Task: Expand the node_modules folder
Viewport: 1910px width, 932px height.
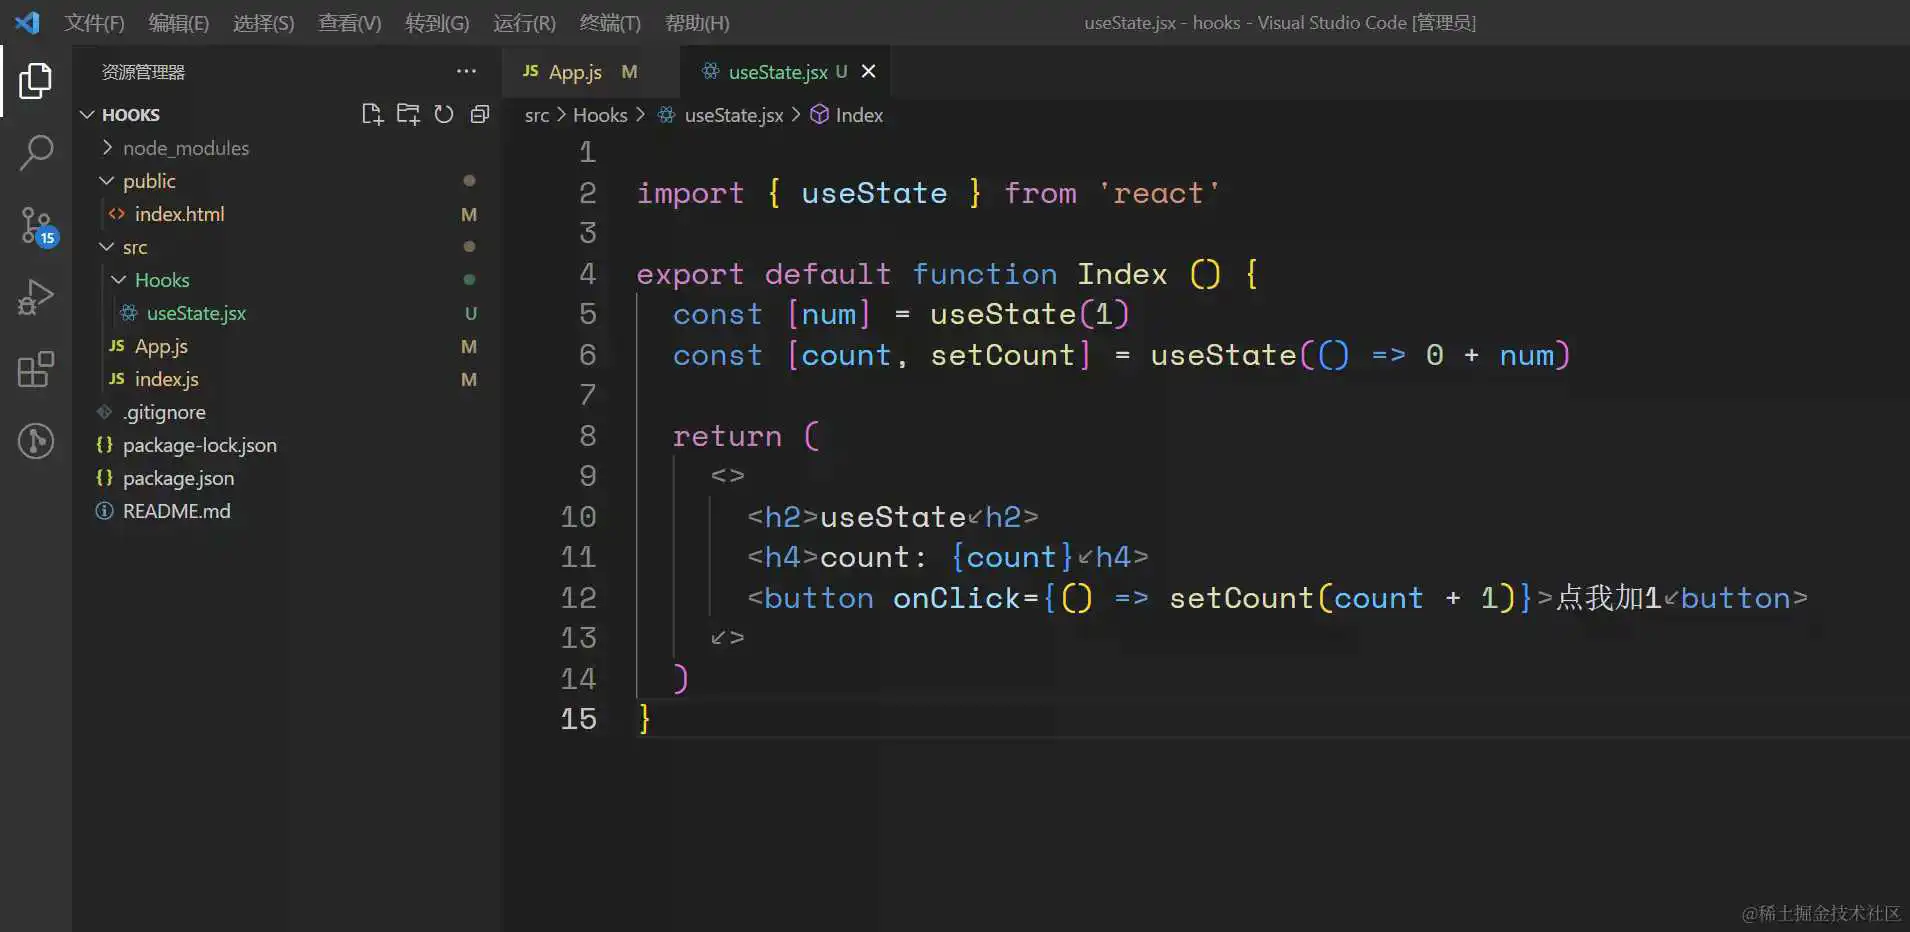Action: pos(107,147)
